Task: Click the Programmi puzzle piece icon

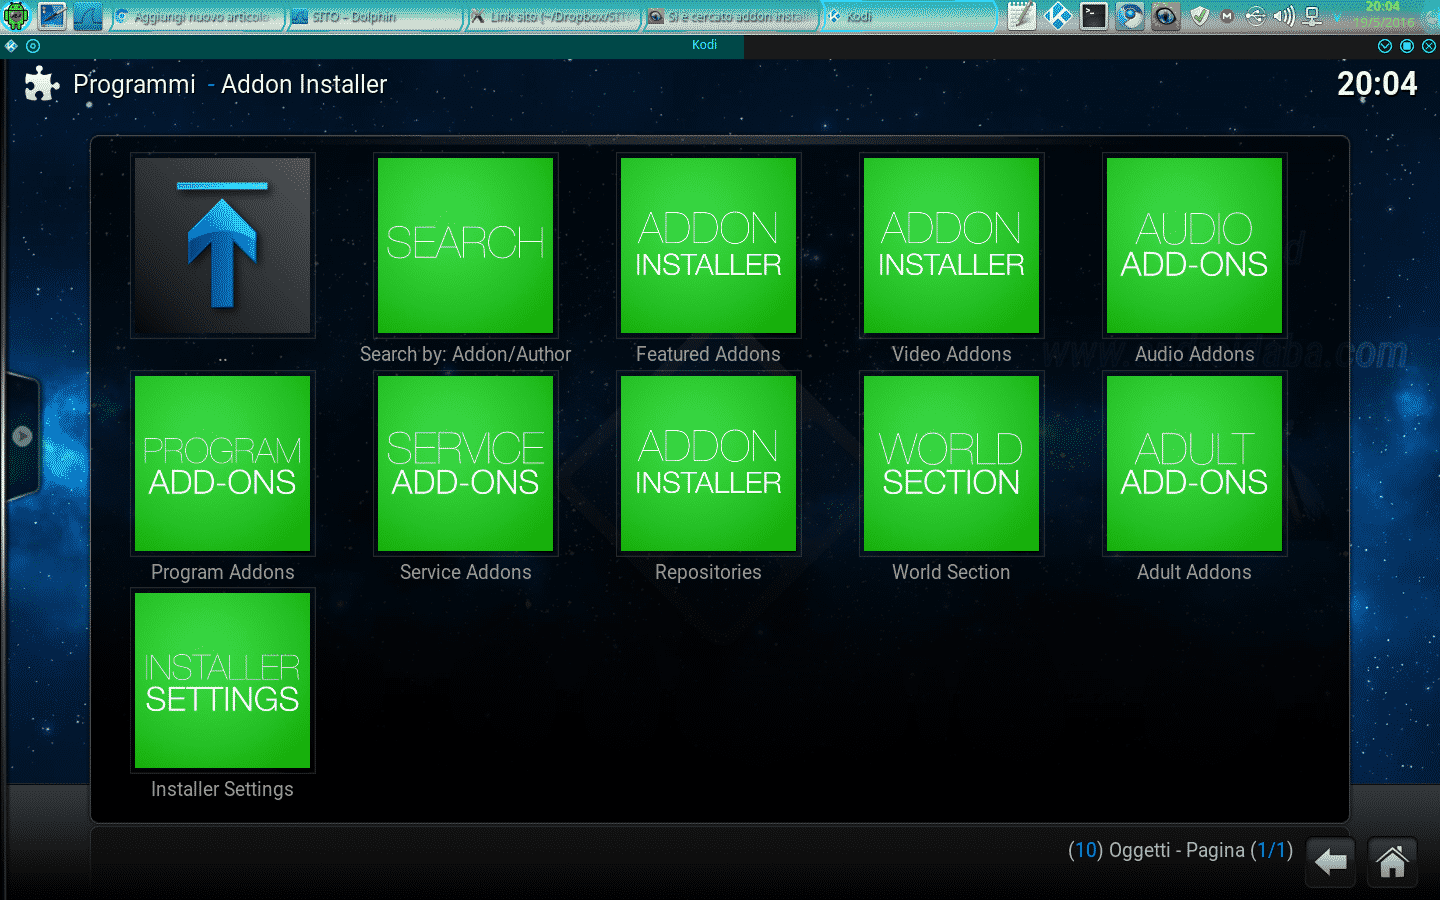Action: (42, 84)
